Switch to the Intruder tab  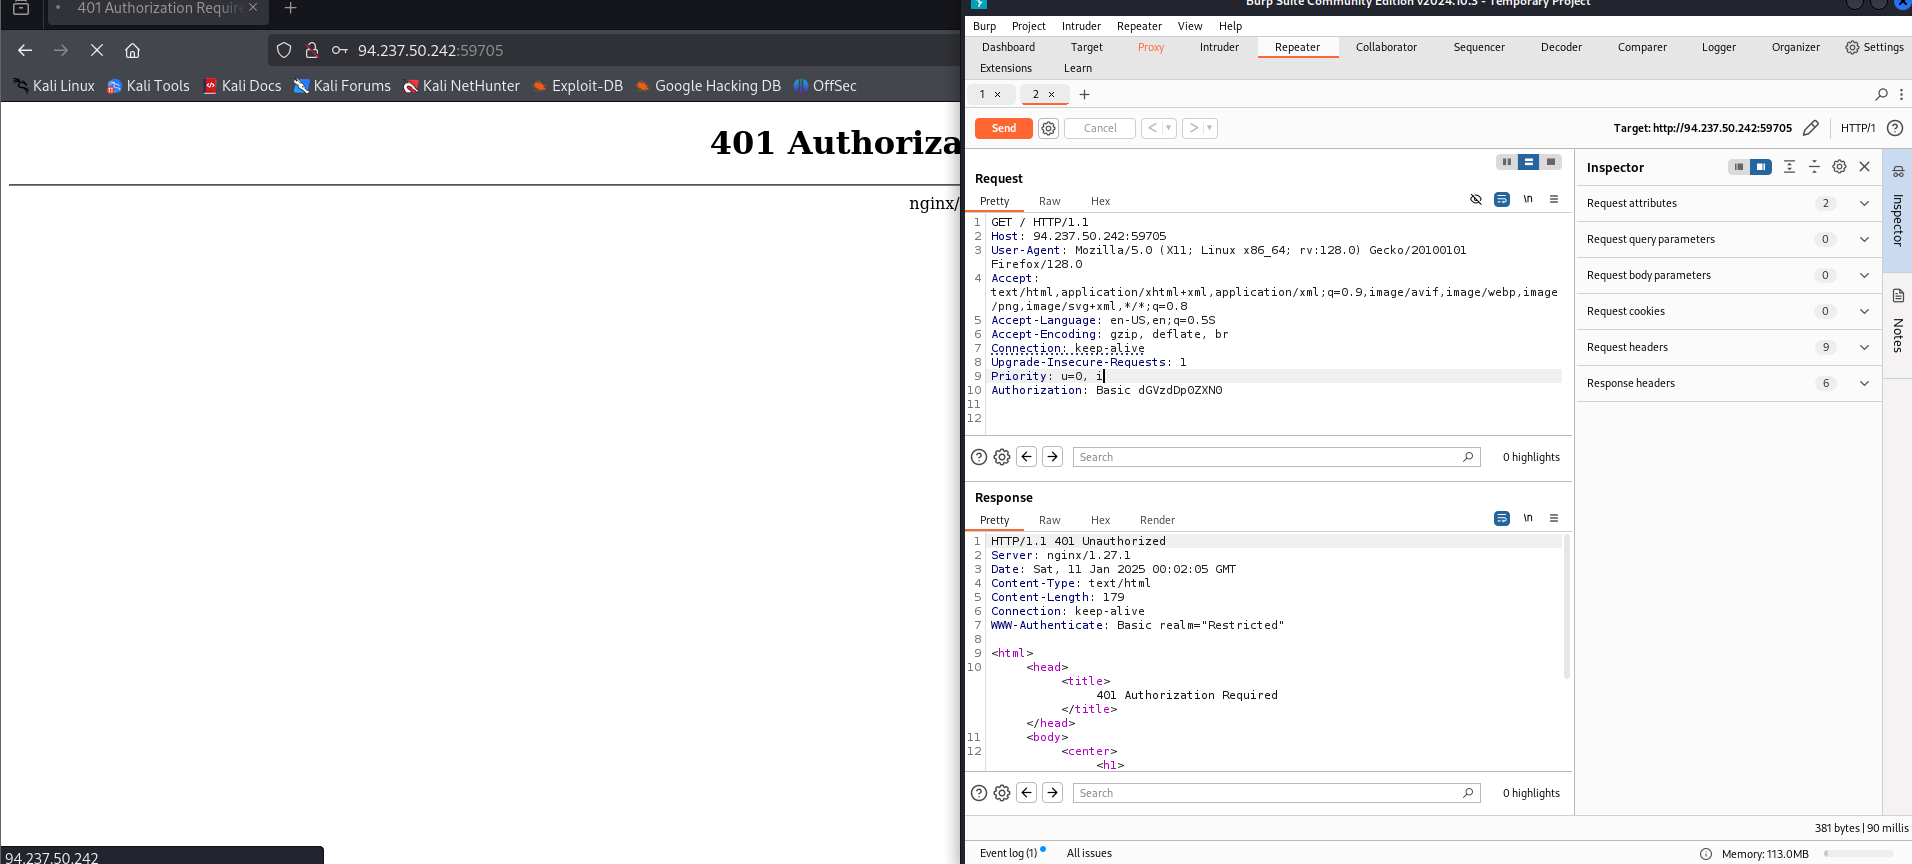click(x=1218, y=47)
